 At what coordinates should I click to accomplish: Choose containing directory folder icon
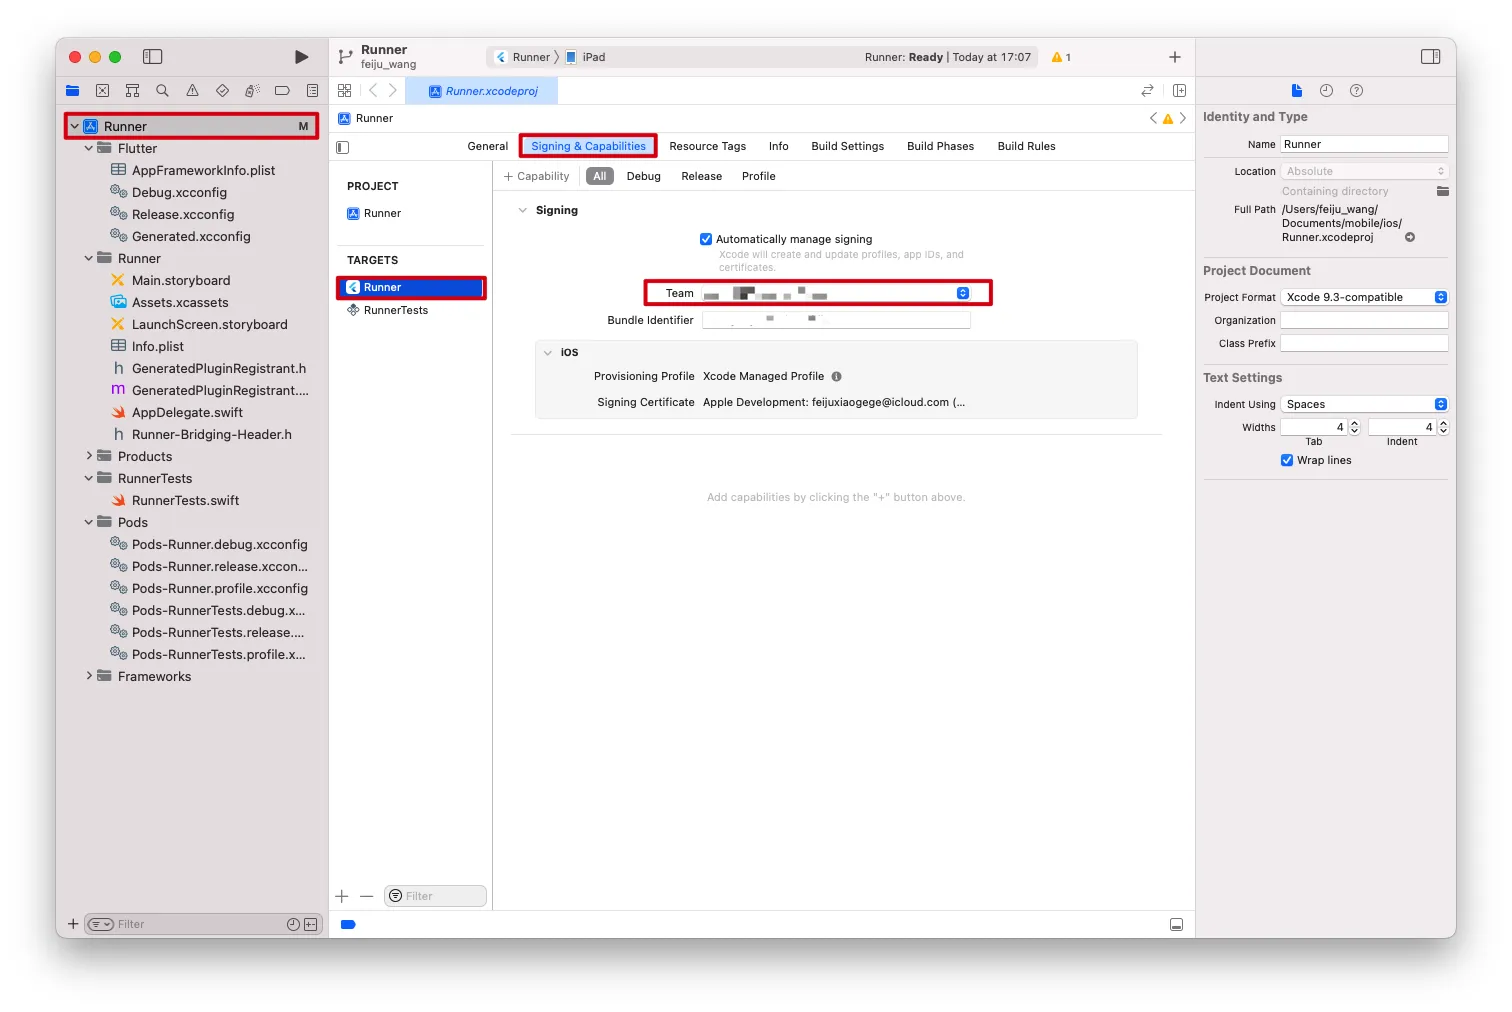coord(1442,191)
